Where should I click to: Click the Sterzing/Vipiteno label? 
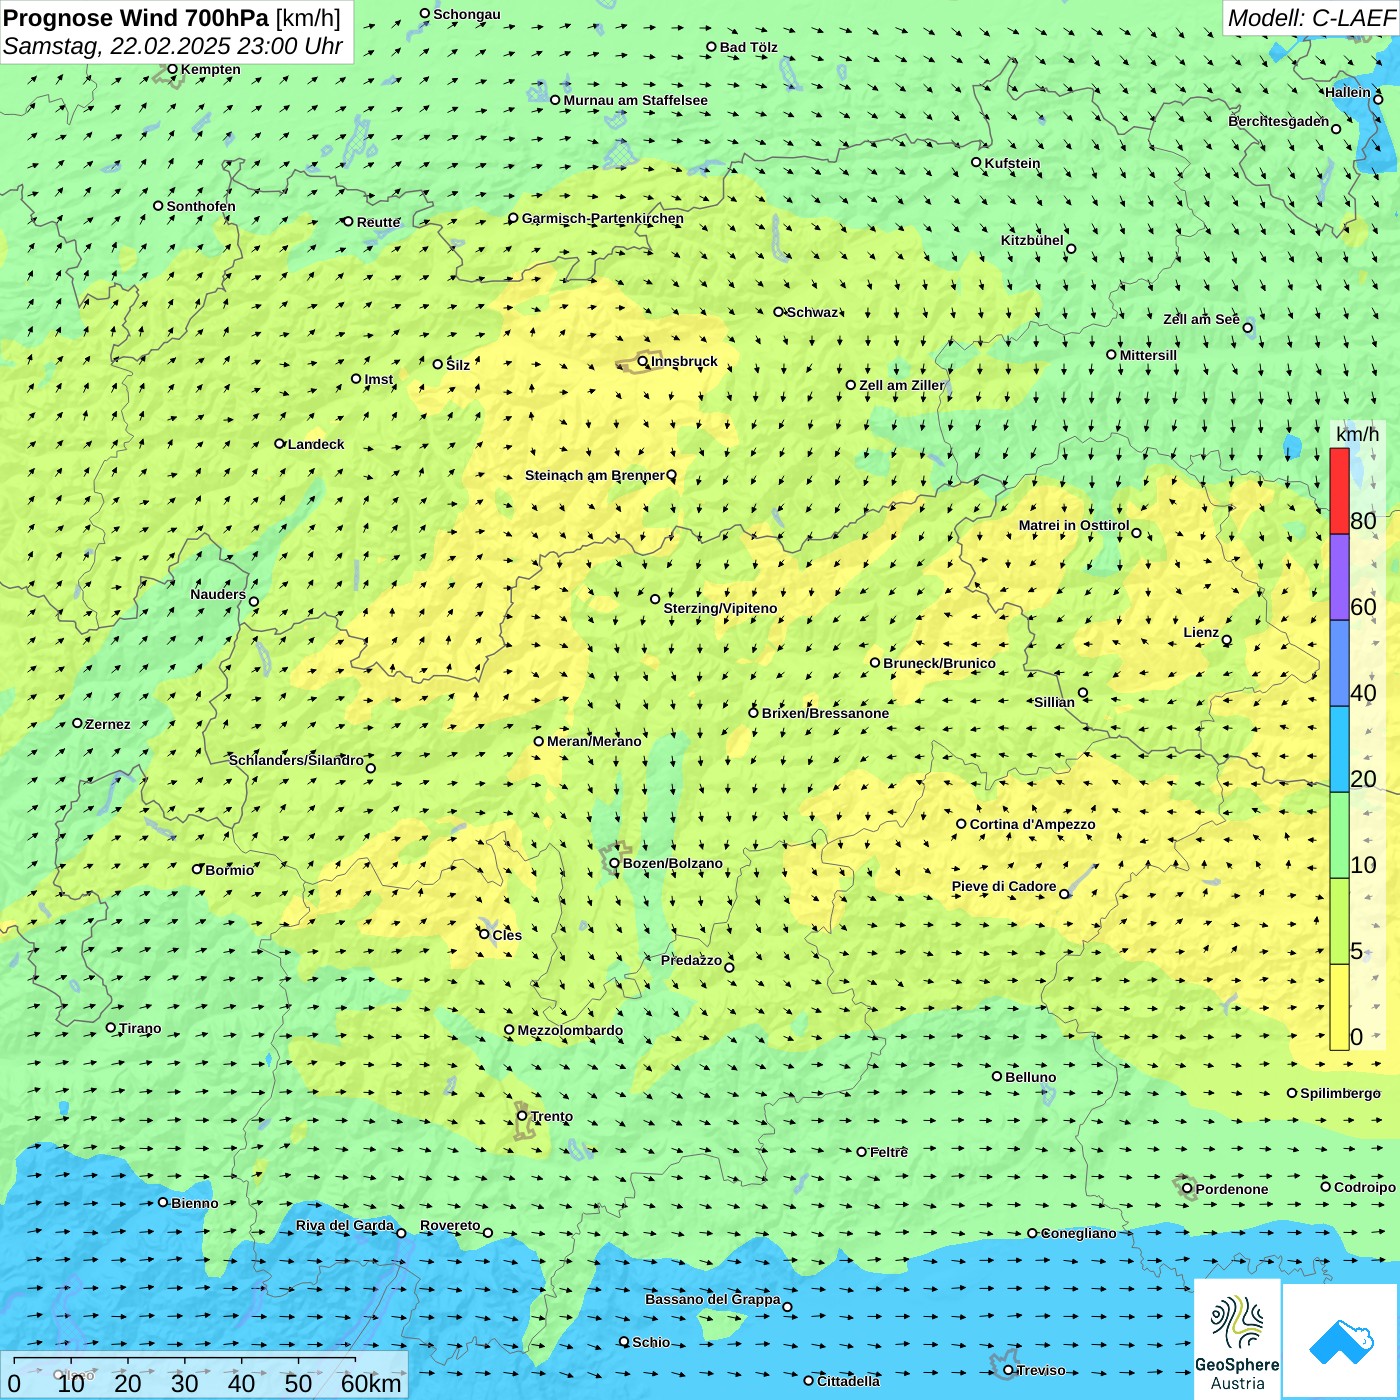(720, 608)
